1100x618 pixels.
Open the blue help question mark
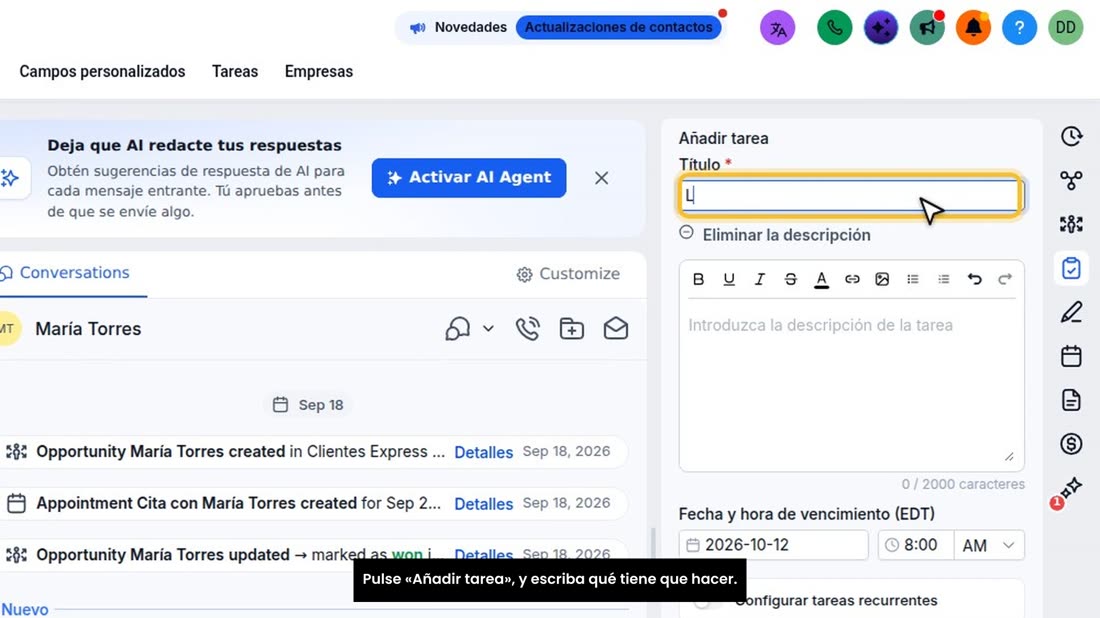pyautogui.click(x=1019, y=28)
